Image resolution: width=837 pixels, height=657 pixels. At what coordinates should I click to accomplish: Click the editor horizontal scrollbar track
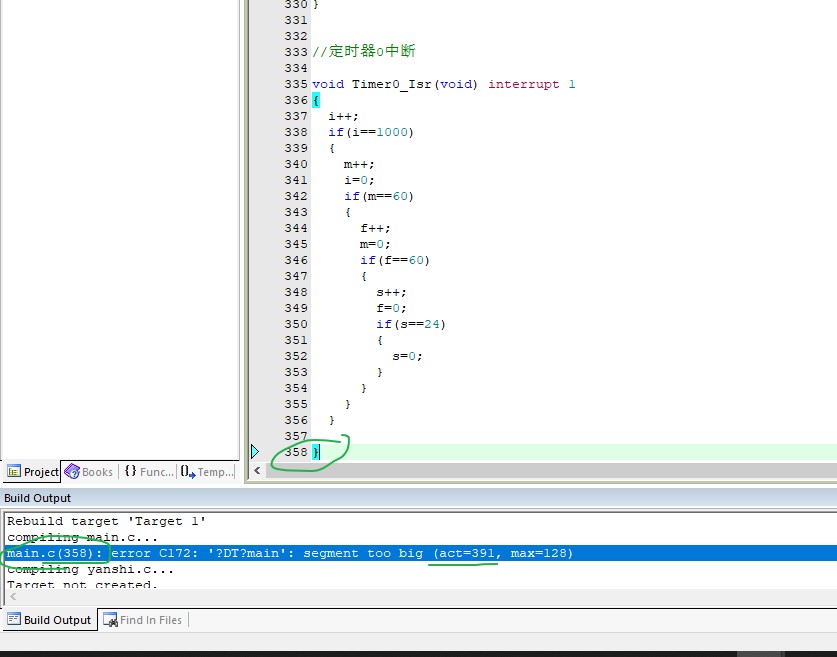[x=551, y=470]
